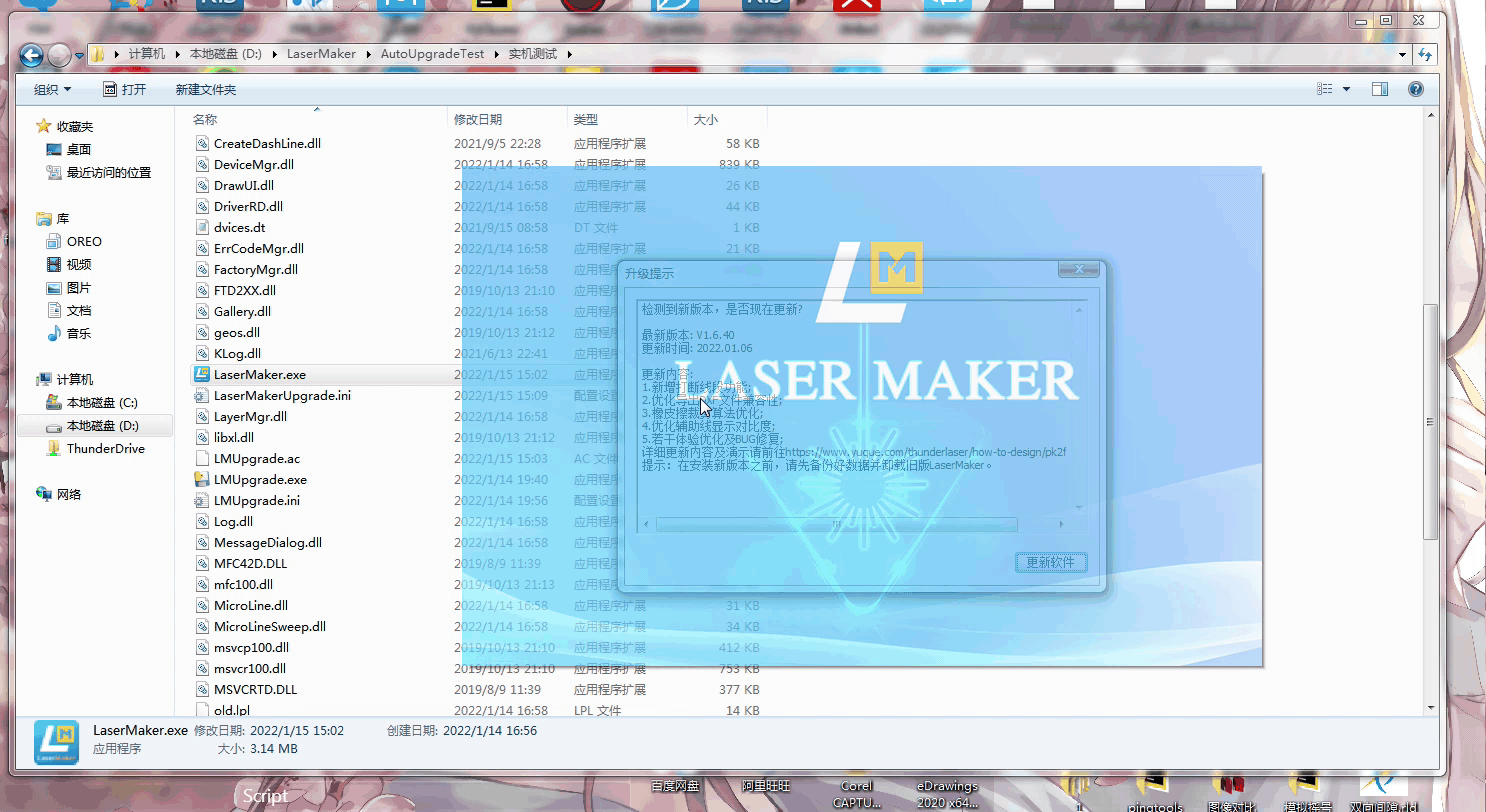Go forward in Explorer window
Viewport: 1486px width, 812px height.
click(x=60, y=55)
